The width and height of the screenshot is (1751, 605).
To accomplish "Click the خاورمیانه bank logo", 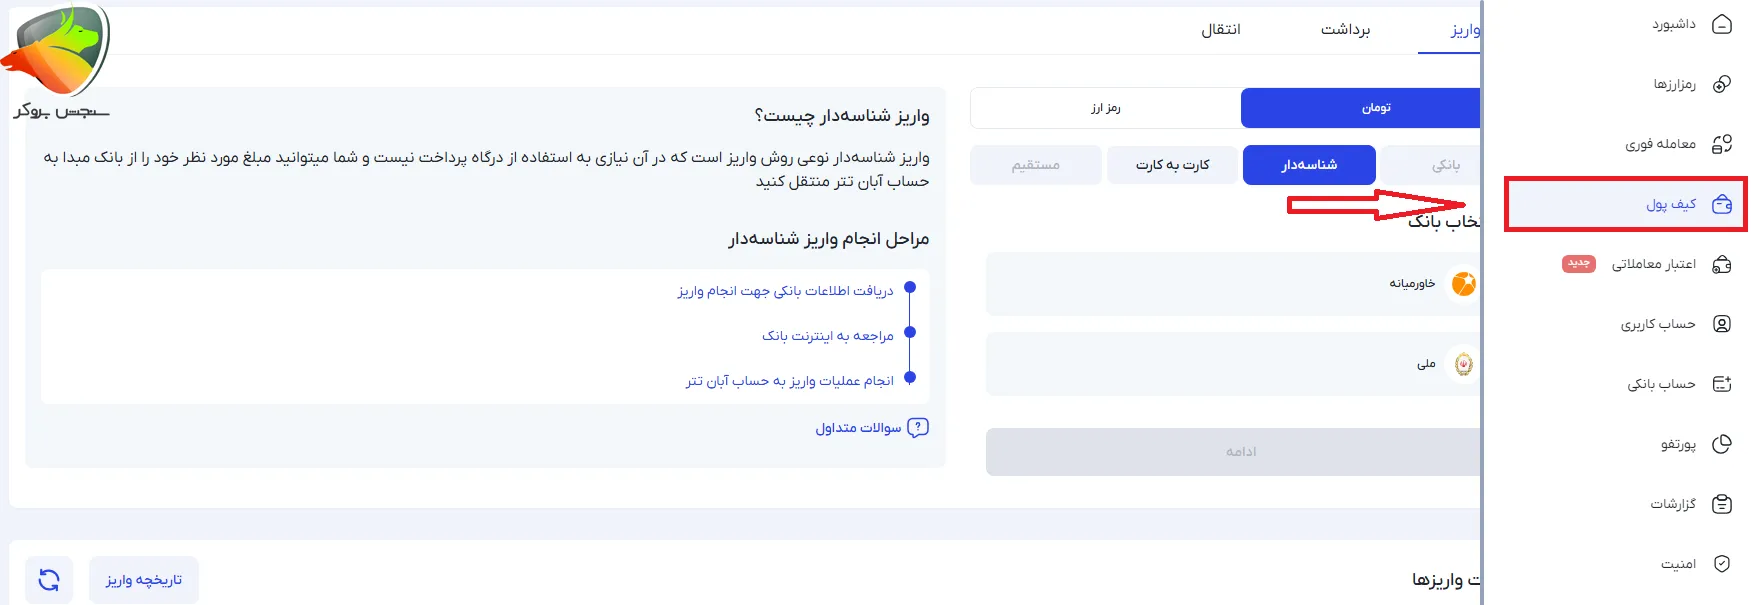I will click(1463, 284).
